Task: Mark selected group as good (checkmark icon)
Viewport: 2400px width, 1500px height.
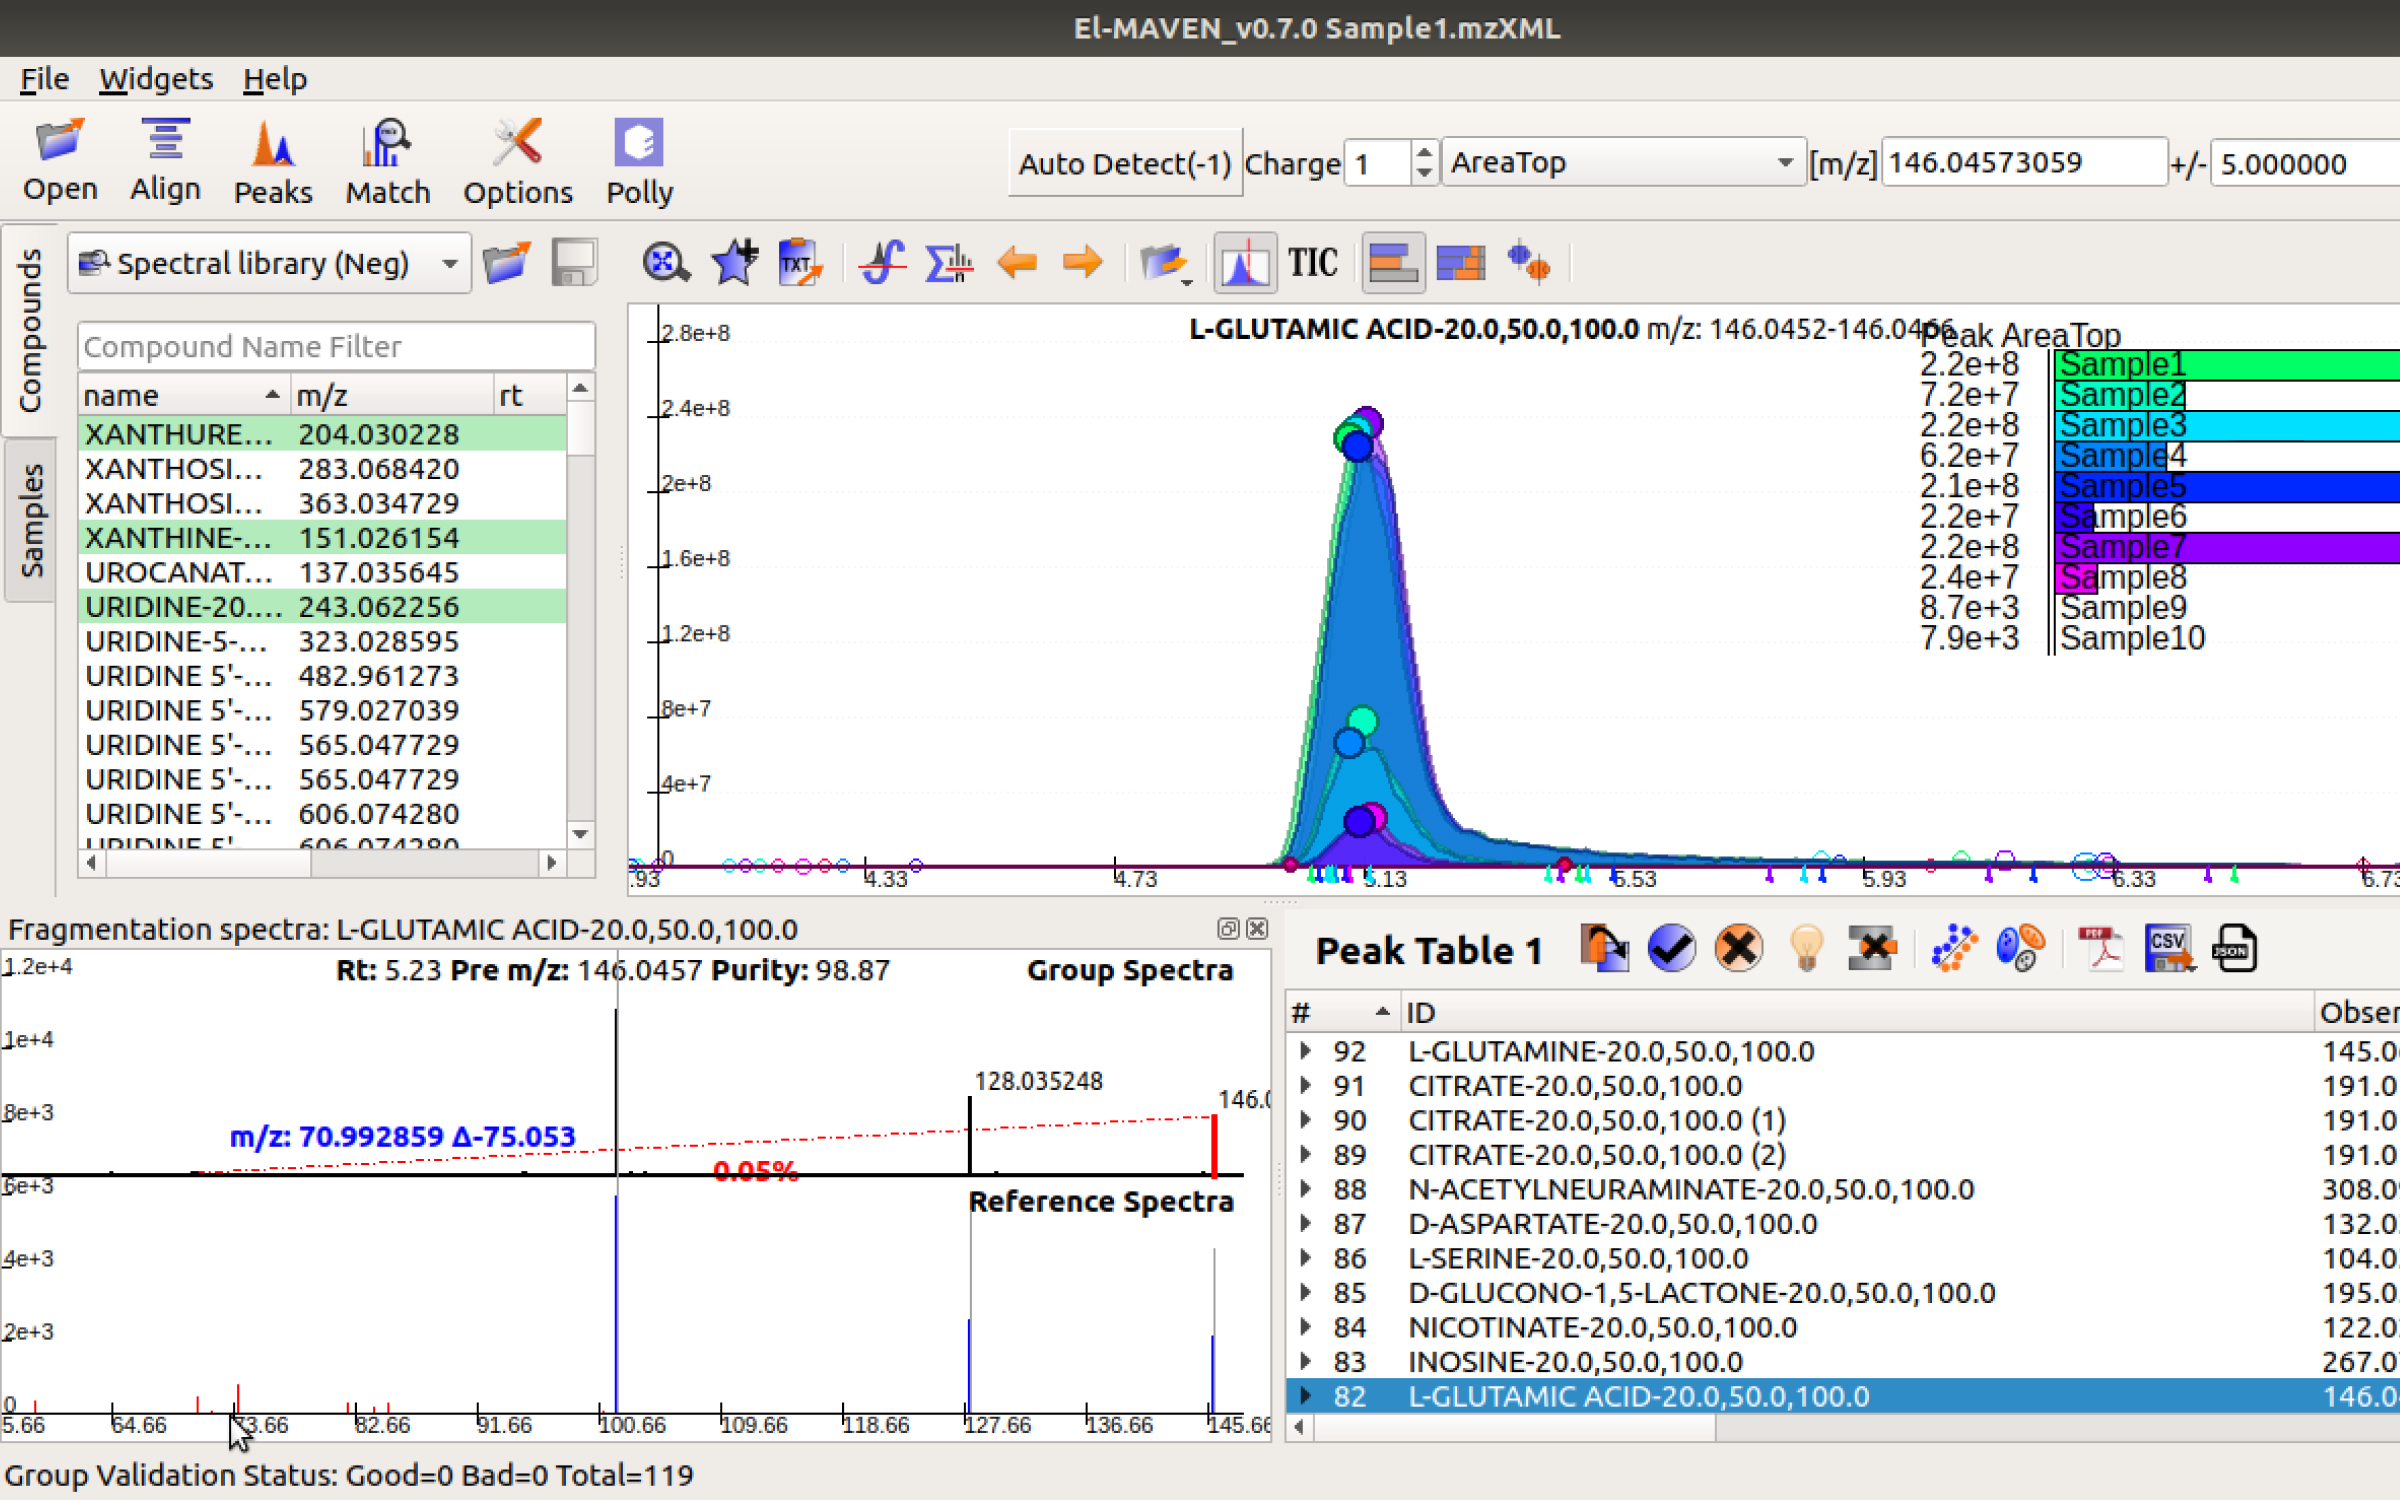Action: (x=1671, y=948)
